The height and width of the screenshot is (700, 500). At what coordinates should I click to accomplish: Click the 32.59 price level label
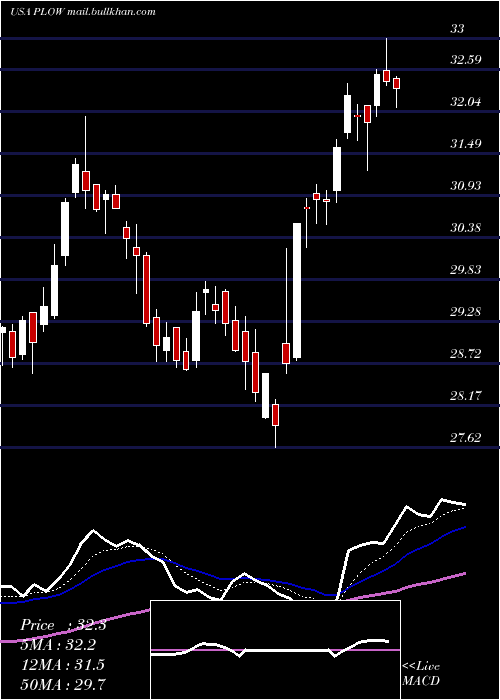(466, 59)
